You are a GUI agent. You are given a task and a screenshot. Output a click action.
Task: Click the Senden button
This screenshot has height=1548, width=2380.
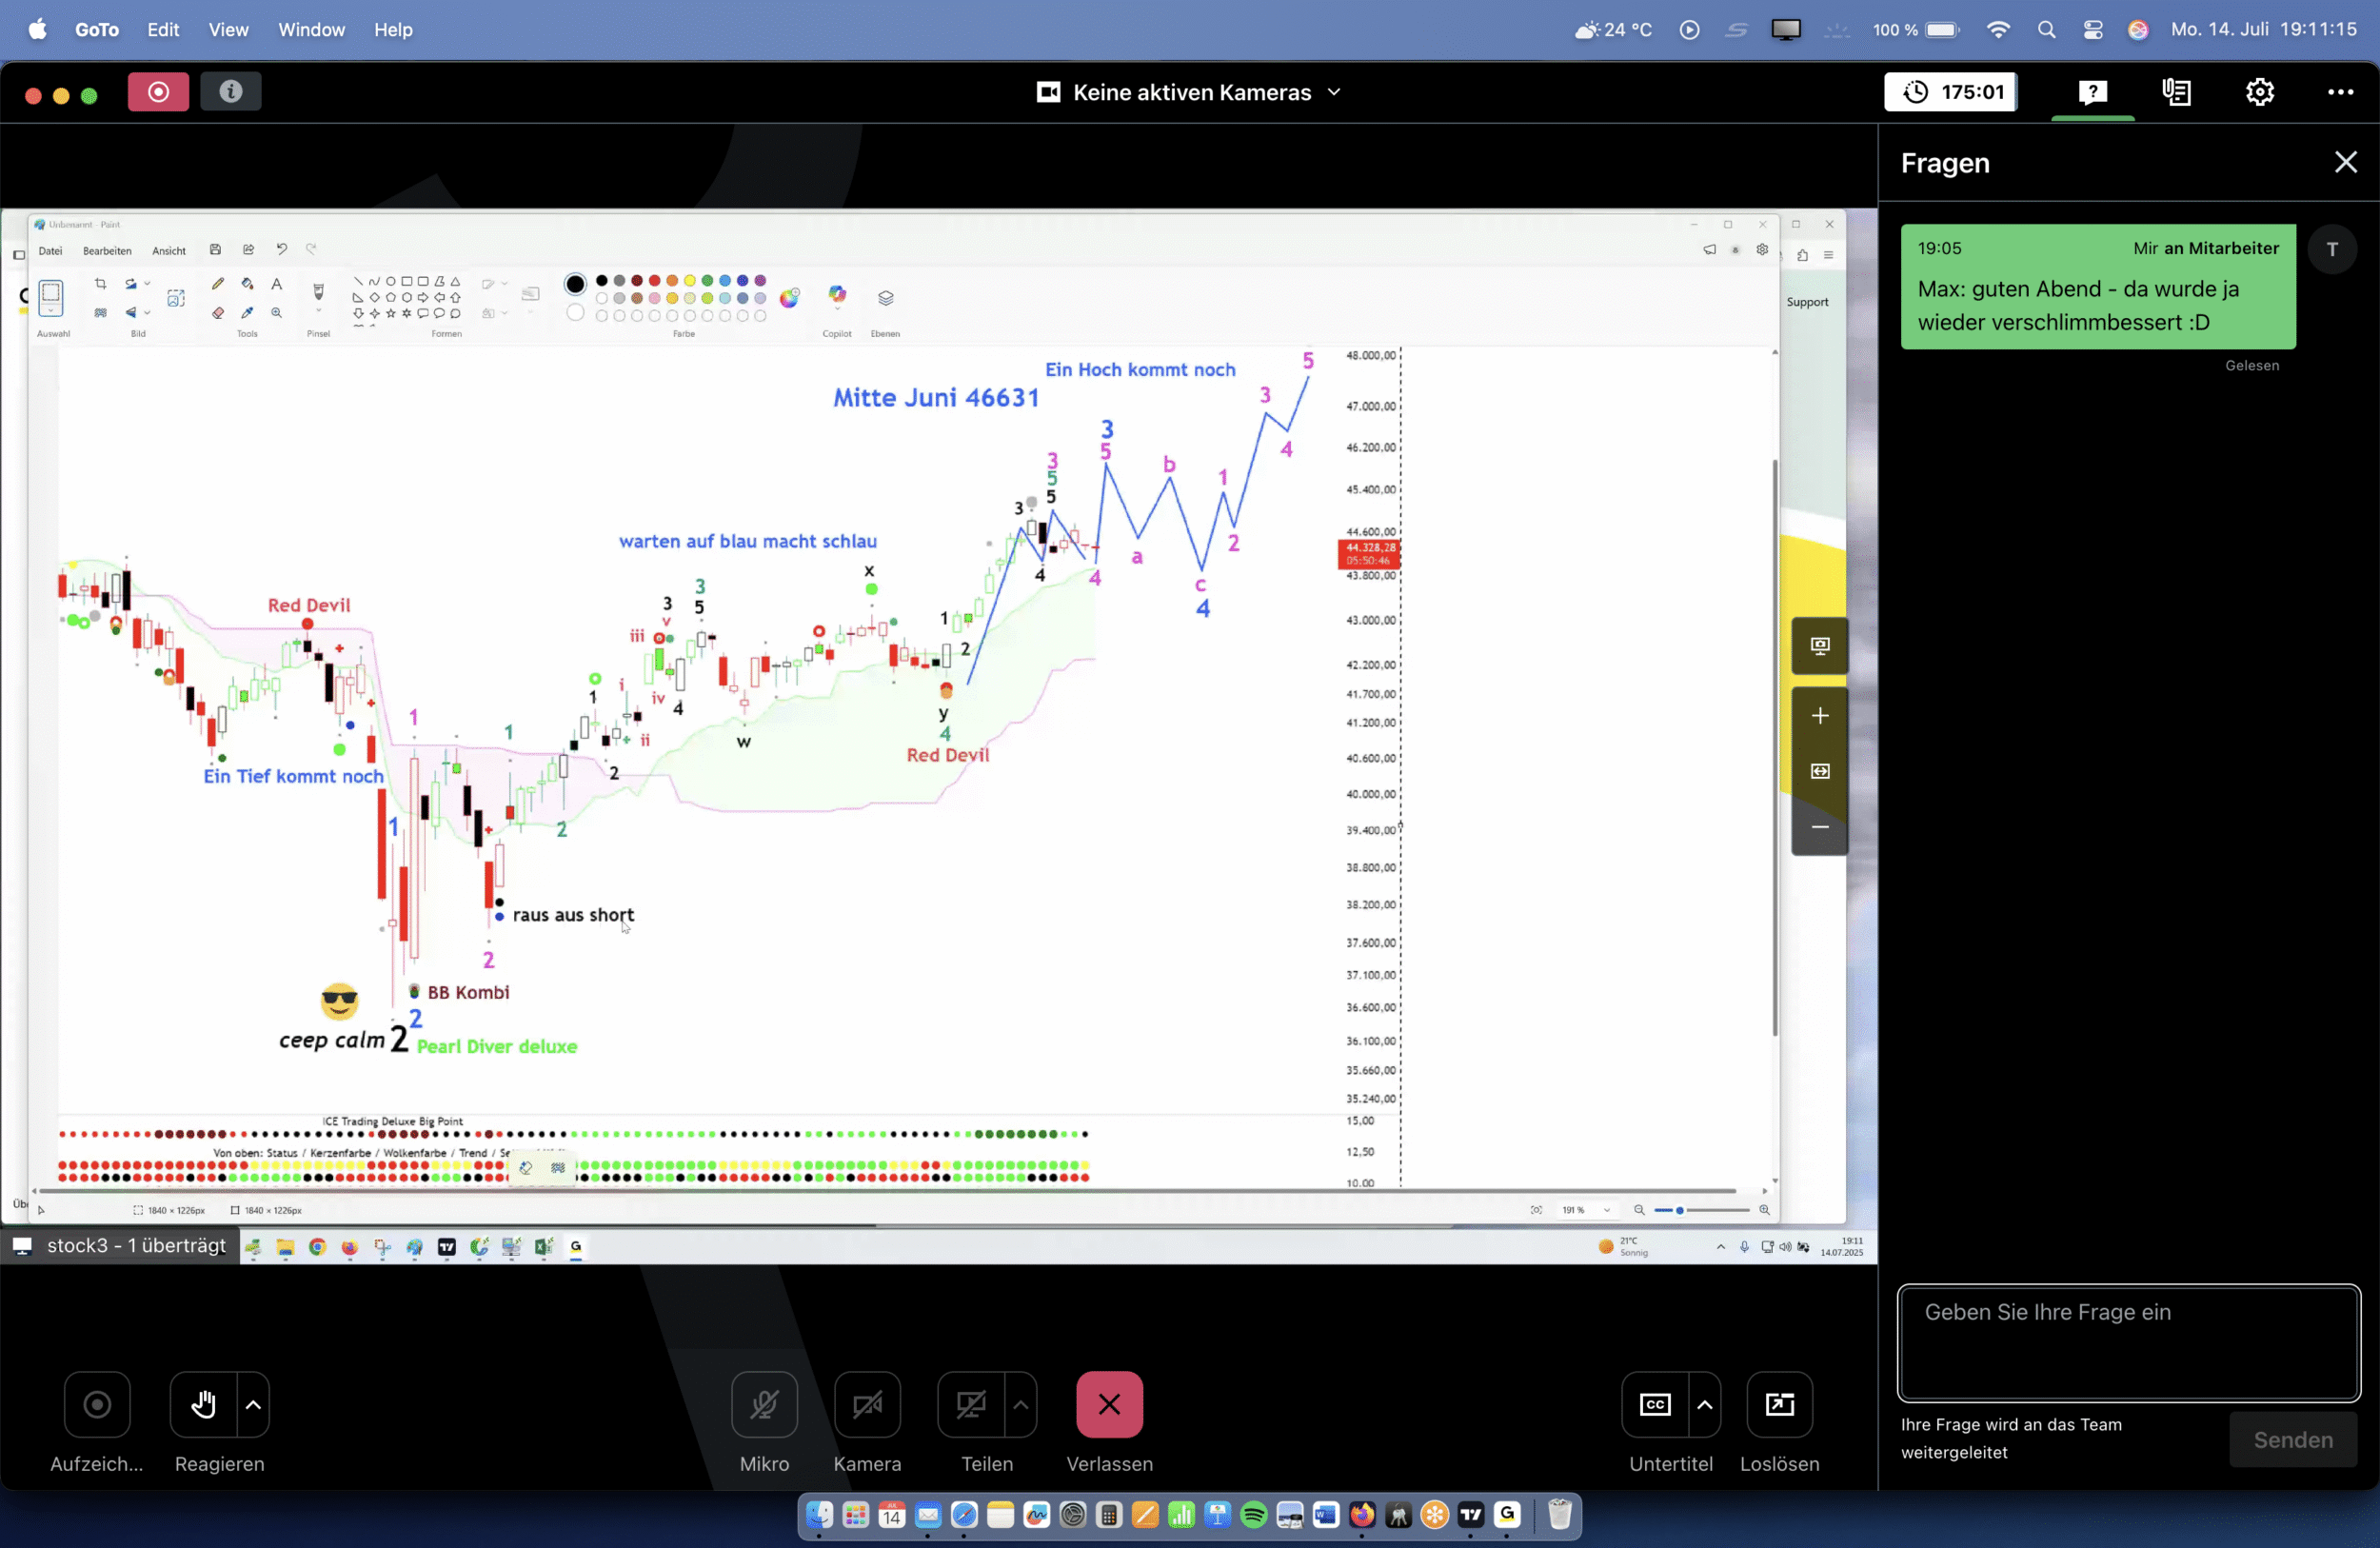(2292, 1439)
